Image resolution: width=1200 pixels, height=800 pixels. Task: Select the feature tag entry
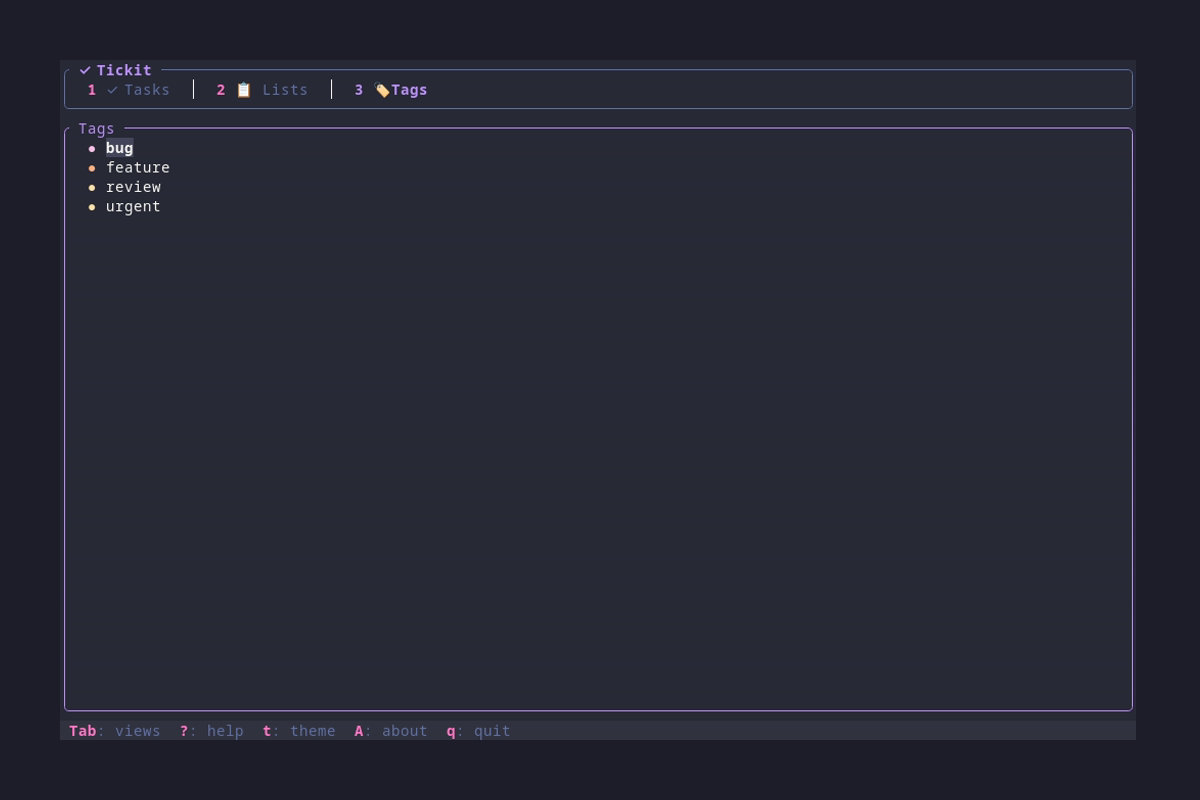137,167
